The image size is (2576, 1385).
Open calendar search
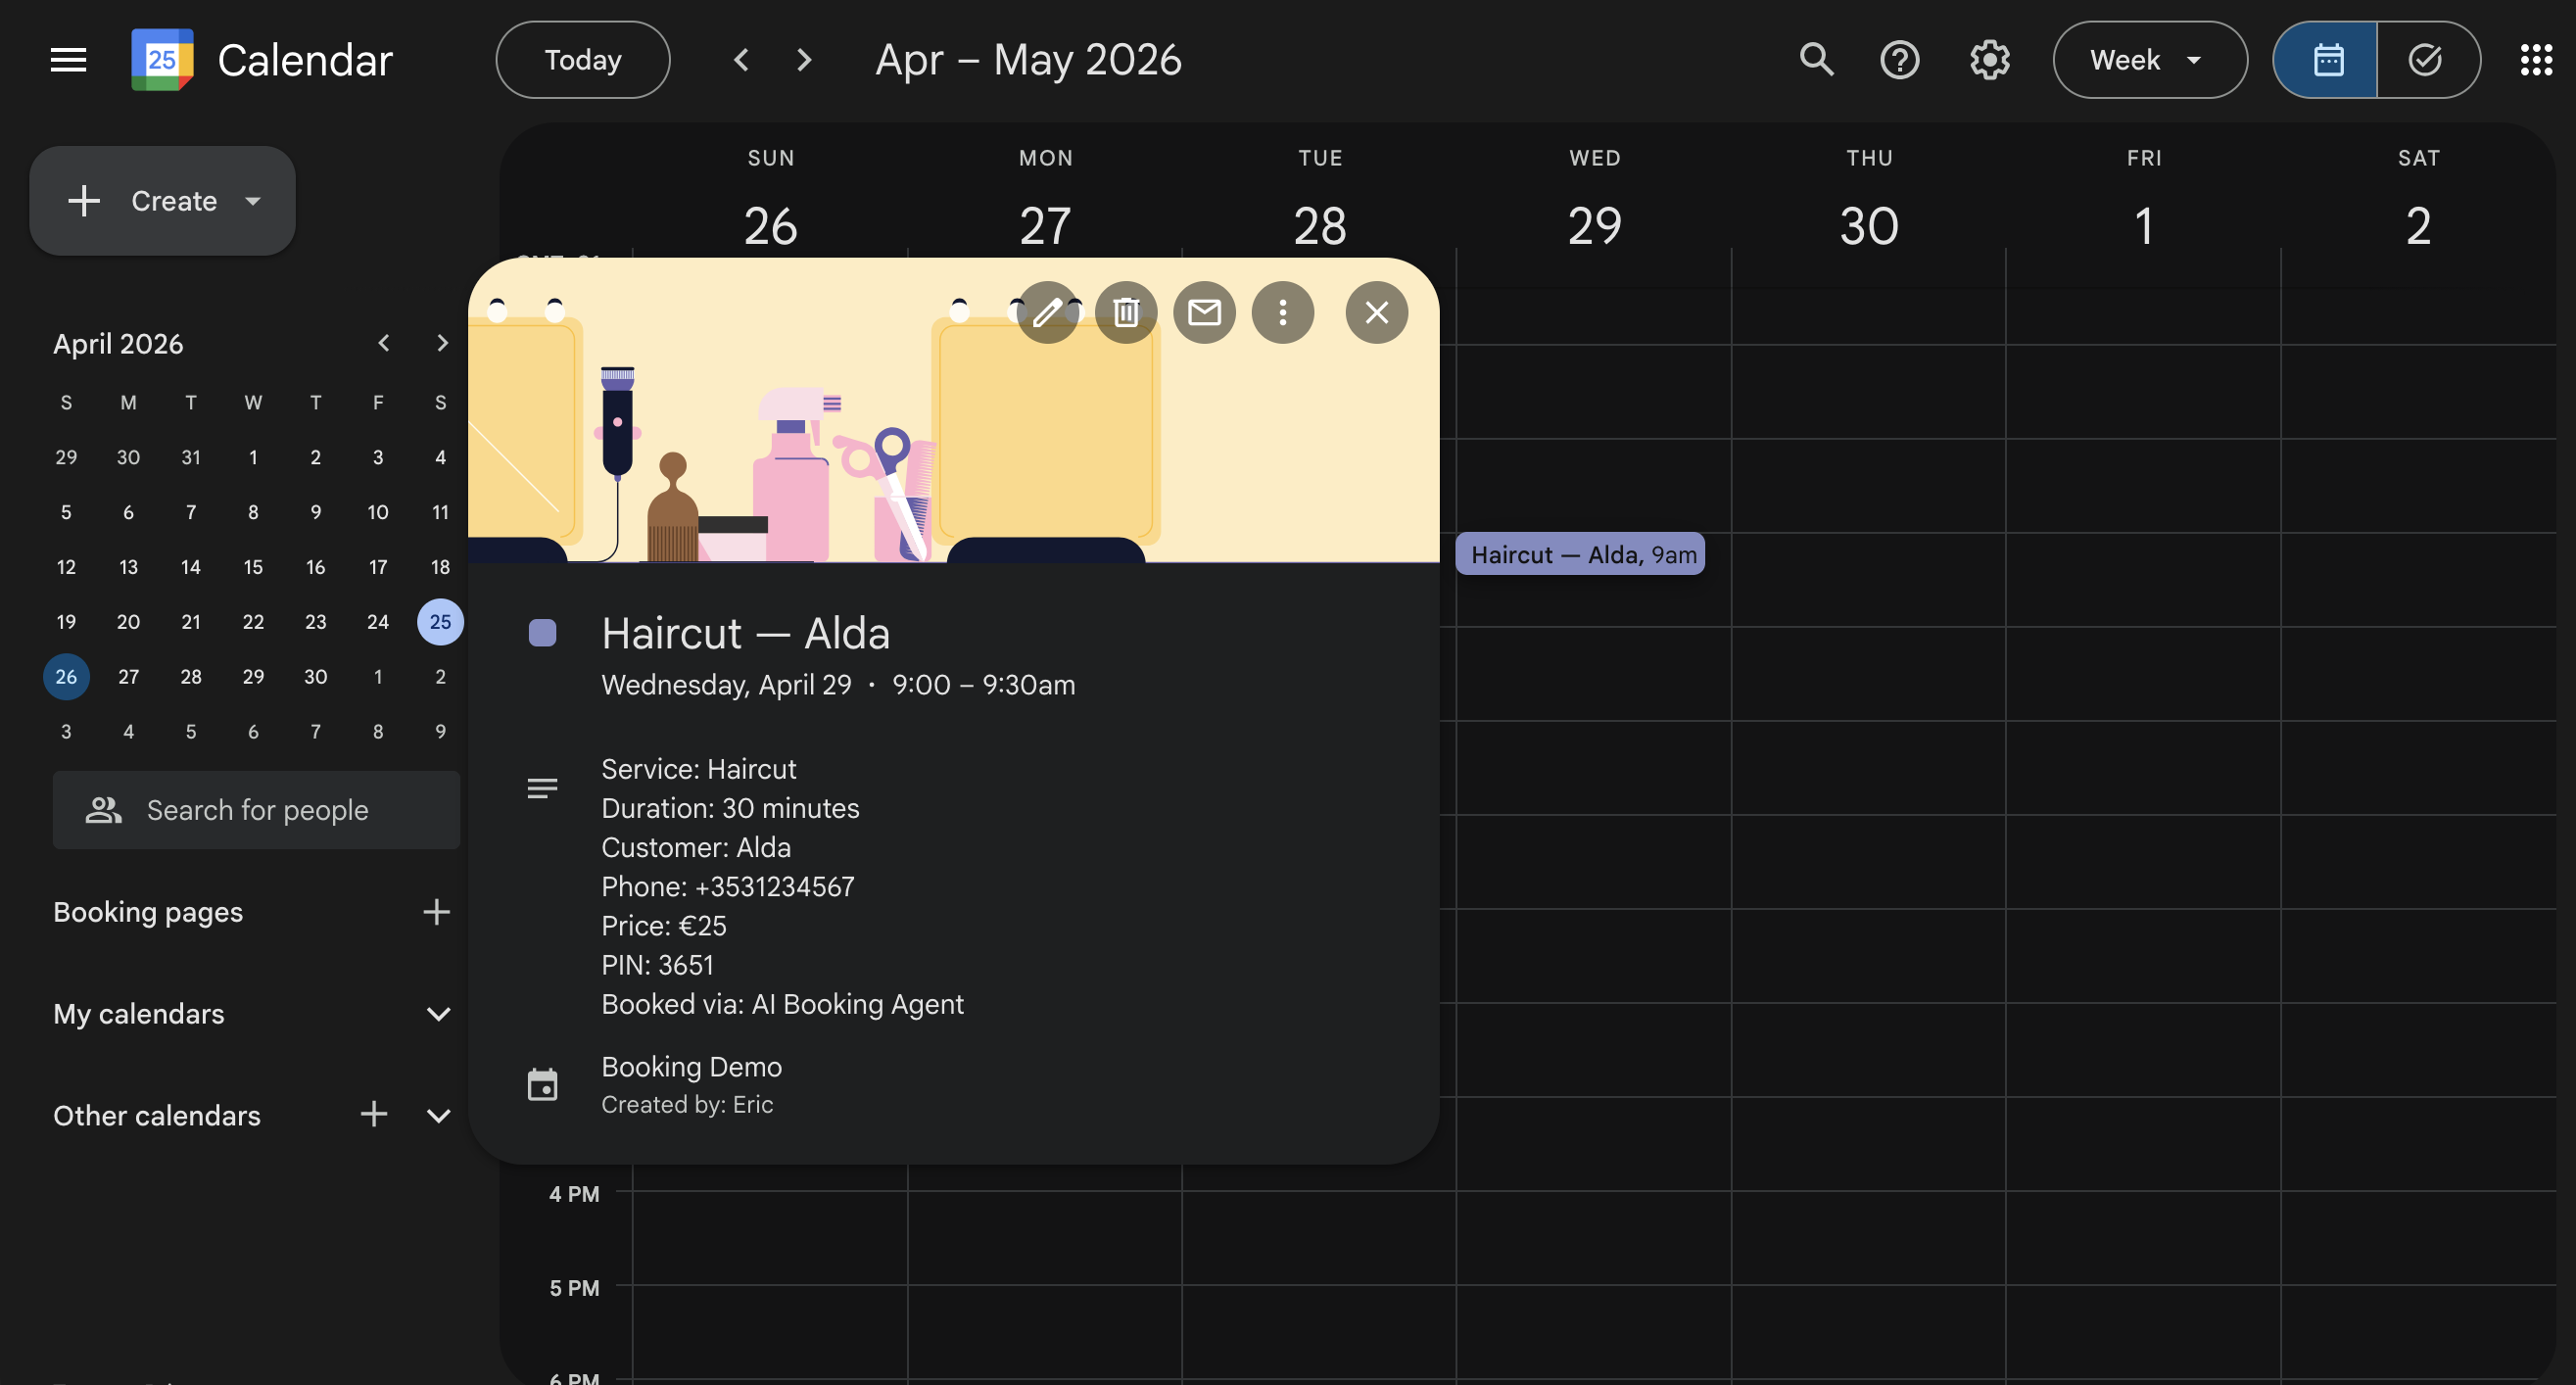tap(1816, 60)
